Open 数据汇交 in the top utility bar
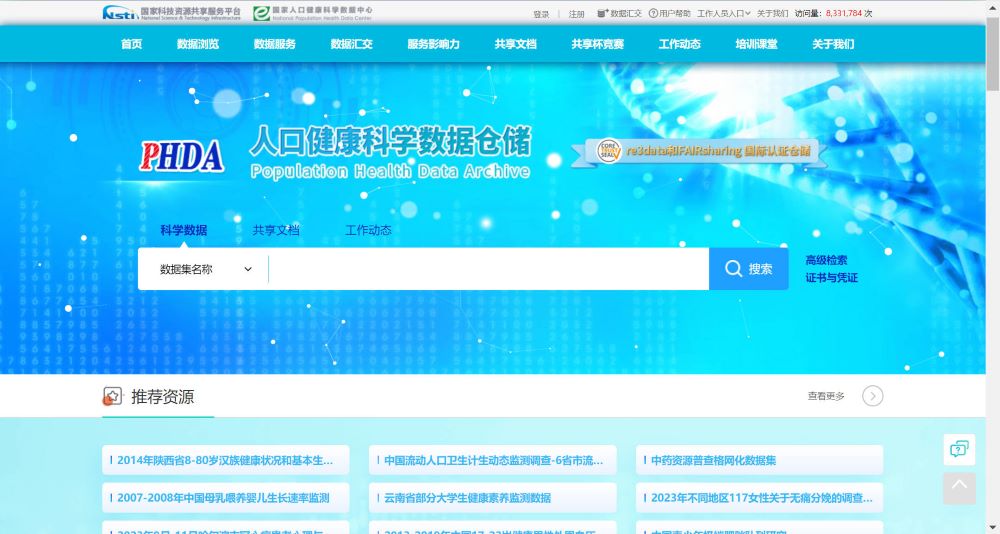Image resolution: width=1000 pixels, height=534 pixels. 619,13
